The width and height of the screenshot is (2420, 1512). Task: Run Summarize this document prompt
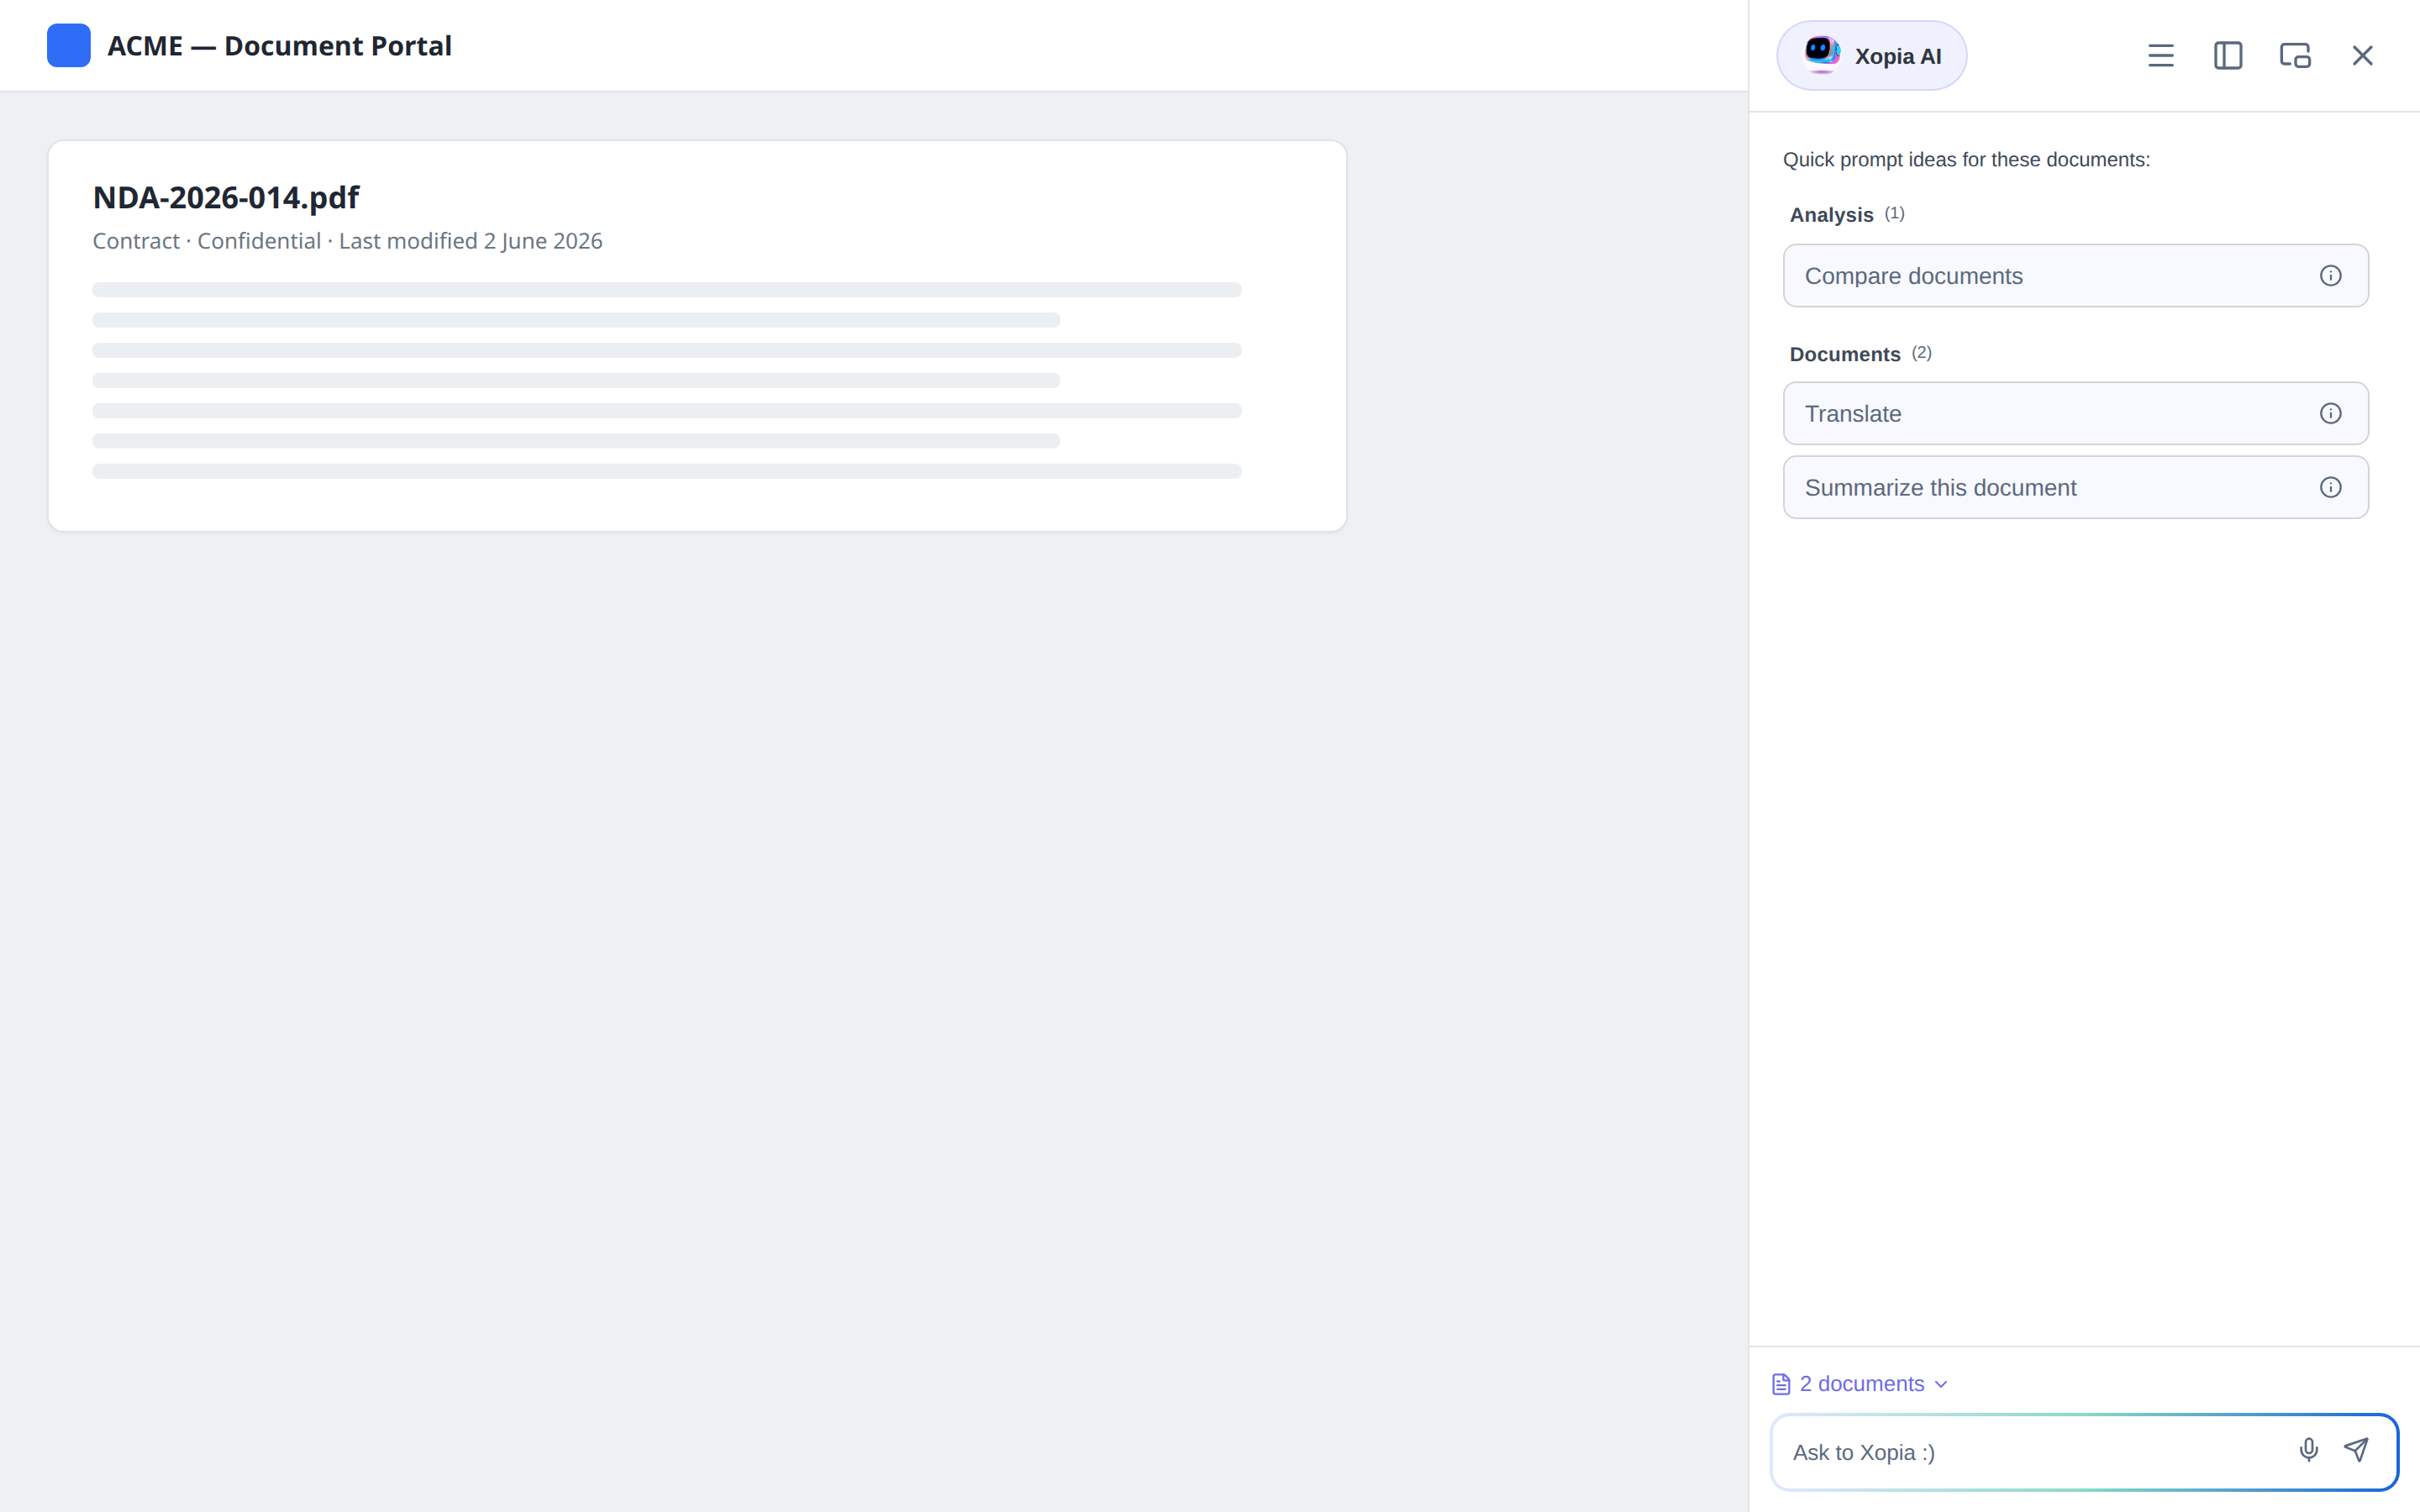[2076, 488]
